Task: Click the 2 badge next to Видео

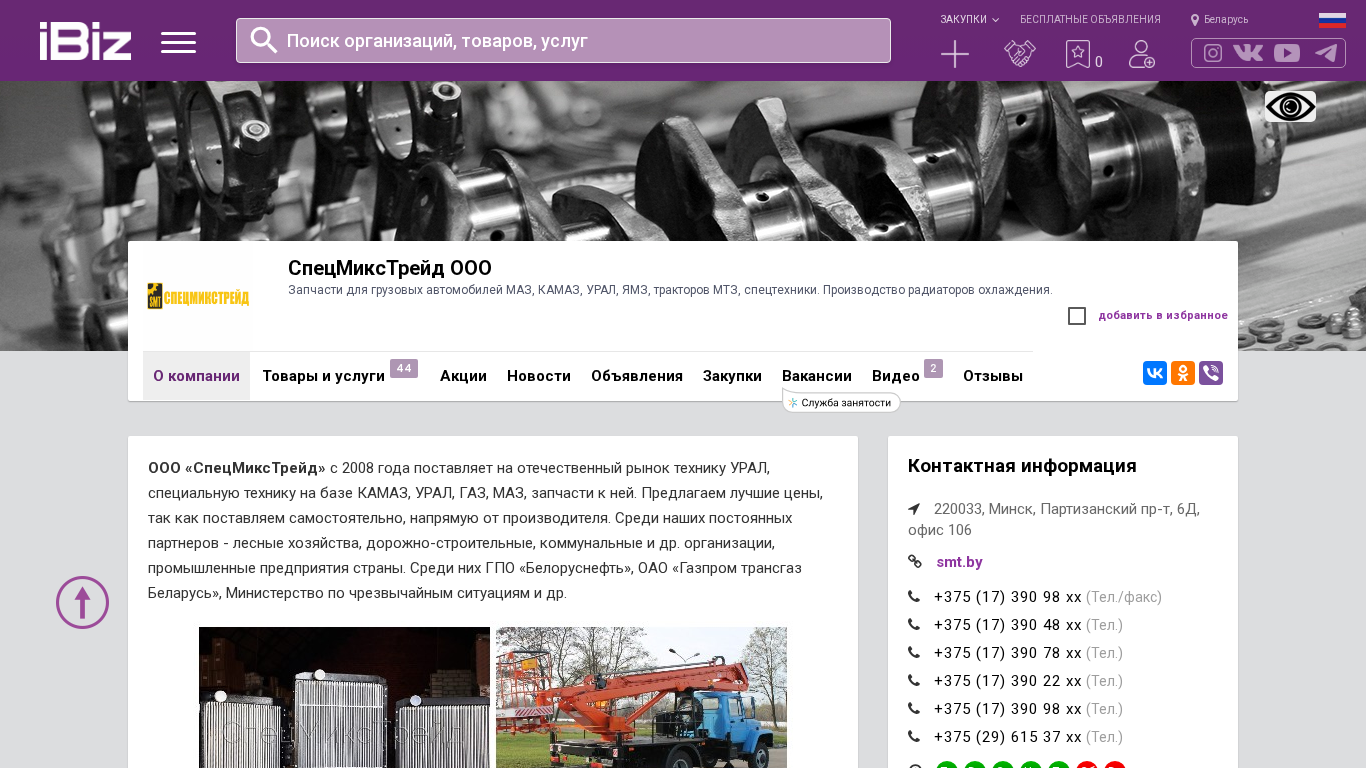Action: (934, 368)
